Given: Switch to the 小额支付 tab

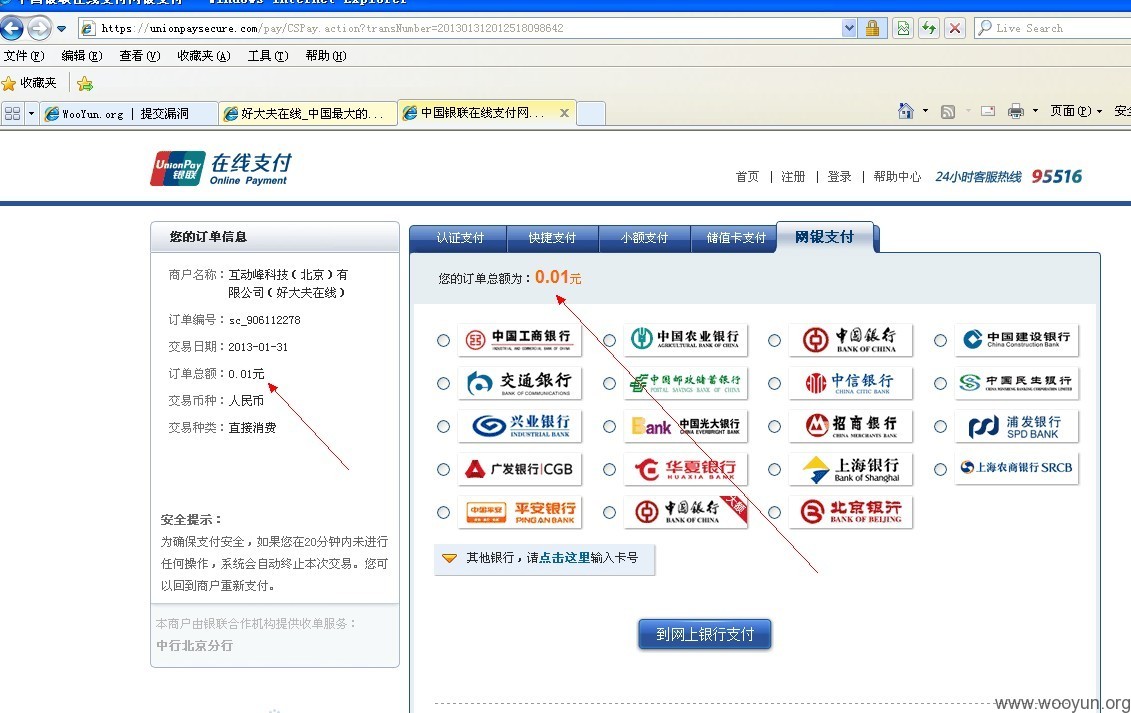Looking at the screenshot, I should 644,238.
